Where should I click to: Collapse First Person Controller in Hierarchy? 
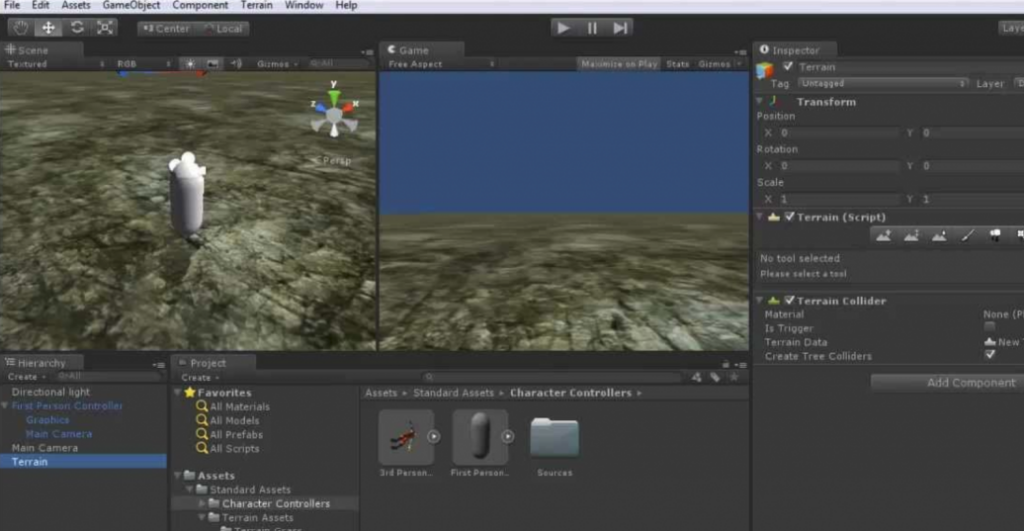click(5, 406)
